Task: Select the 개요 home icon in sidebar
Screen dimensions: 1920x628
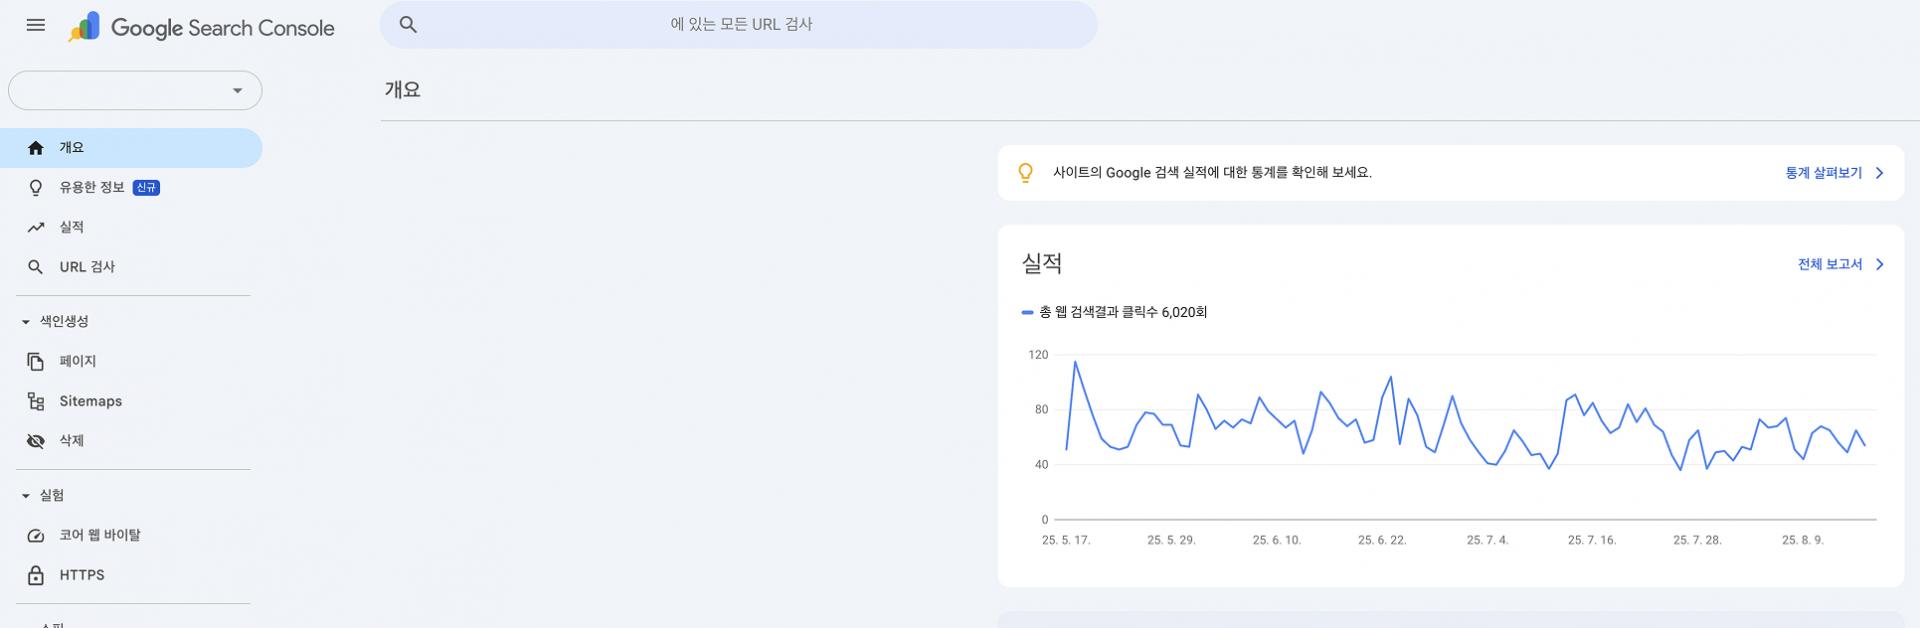Action: pos(36,147)
